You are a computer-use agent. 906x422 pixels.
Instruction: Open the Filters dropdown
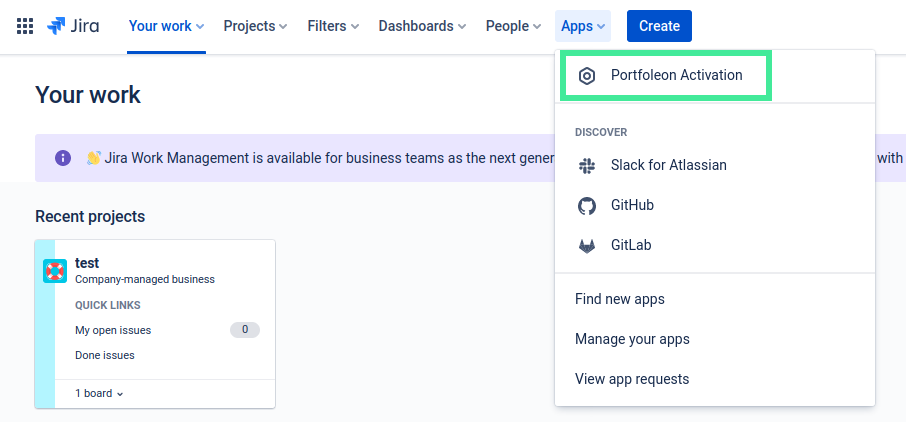(333, 26)
